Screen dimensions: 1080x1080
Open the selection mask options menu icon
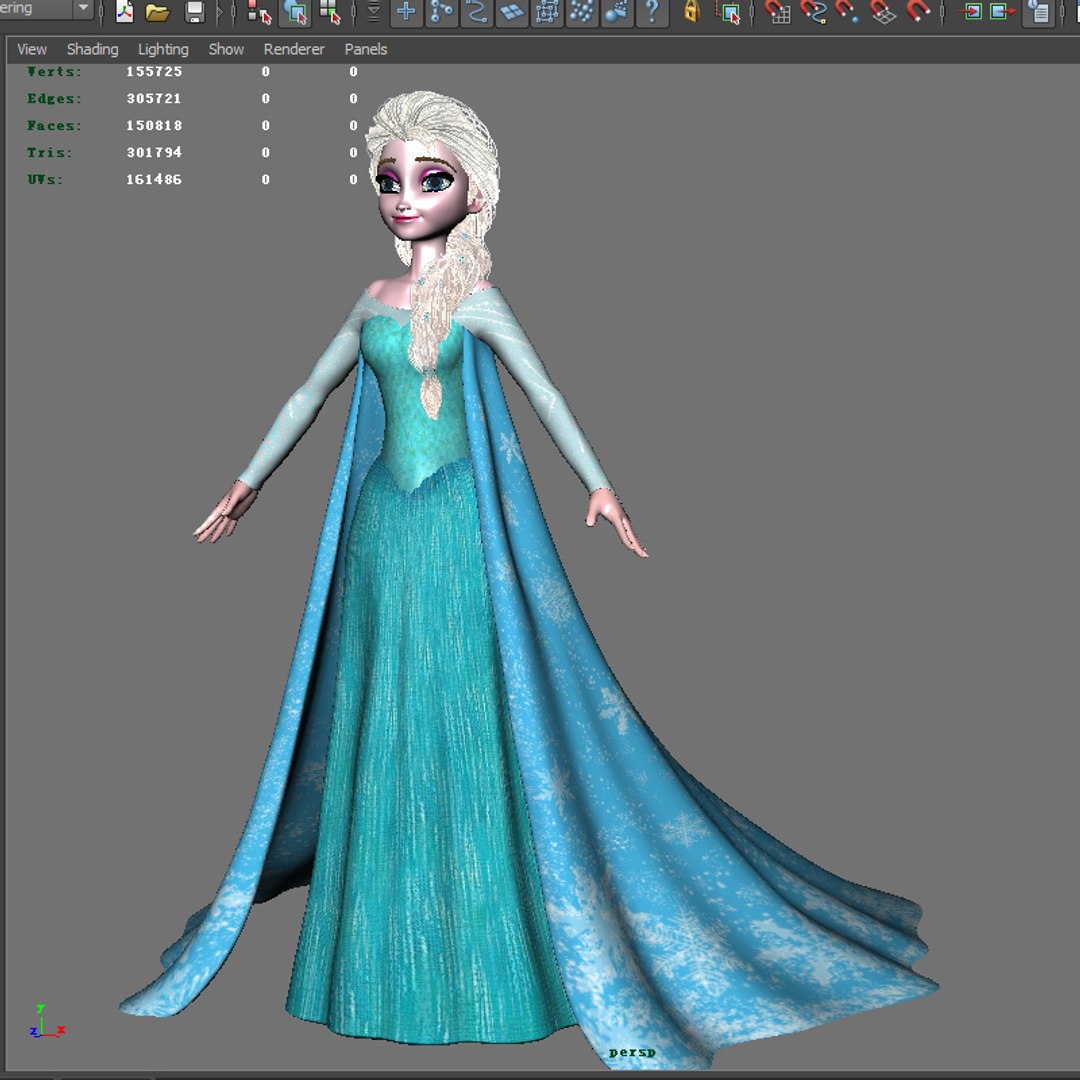coord(373,11)
